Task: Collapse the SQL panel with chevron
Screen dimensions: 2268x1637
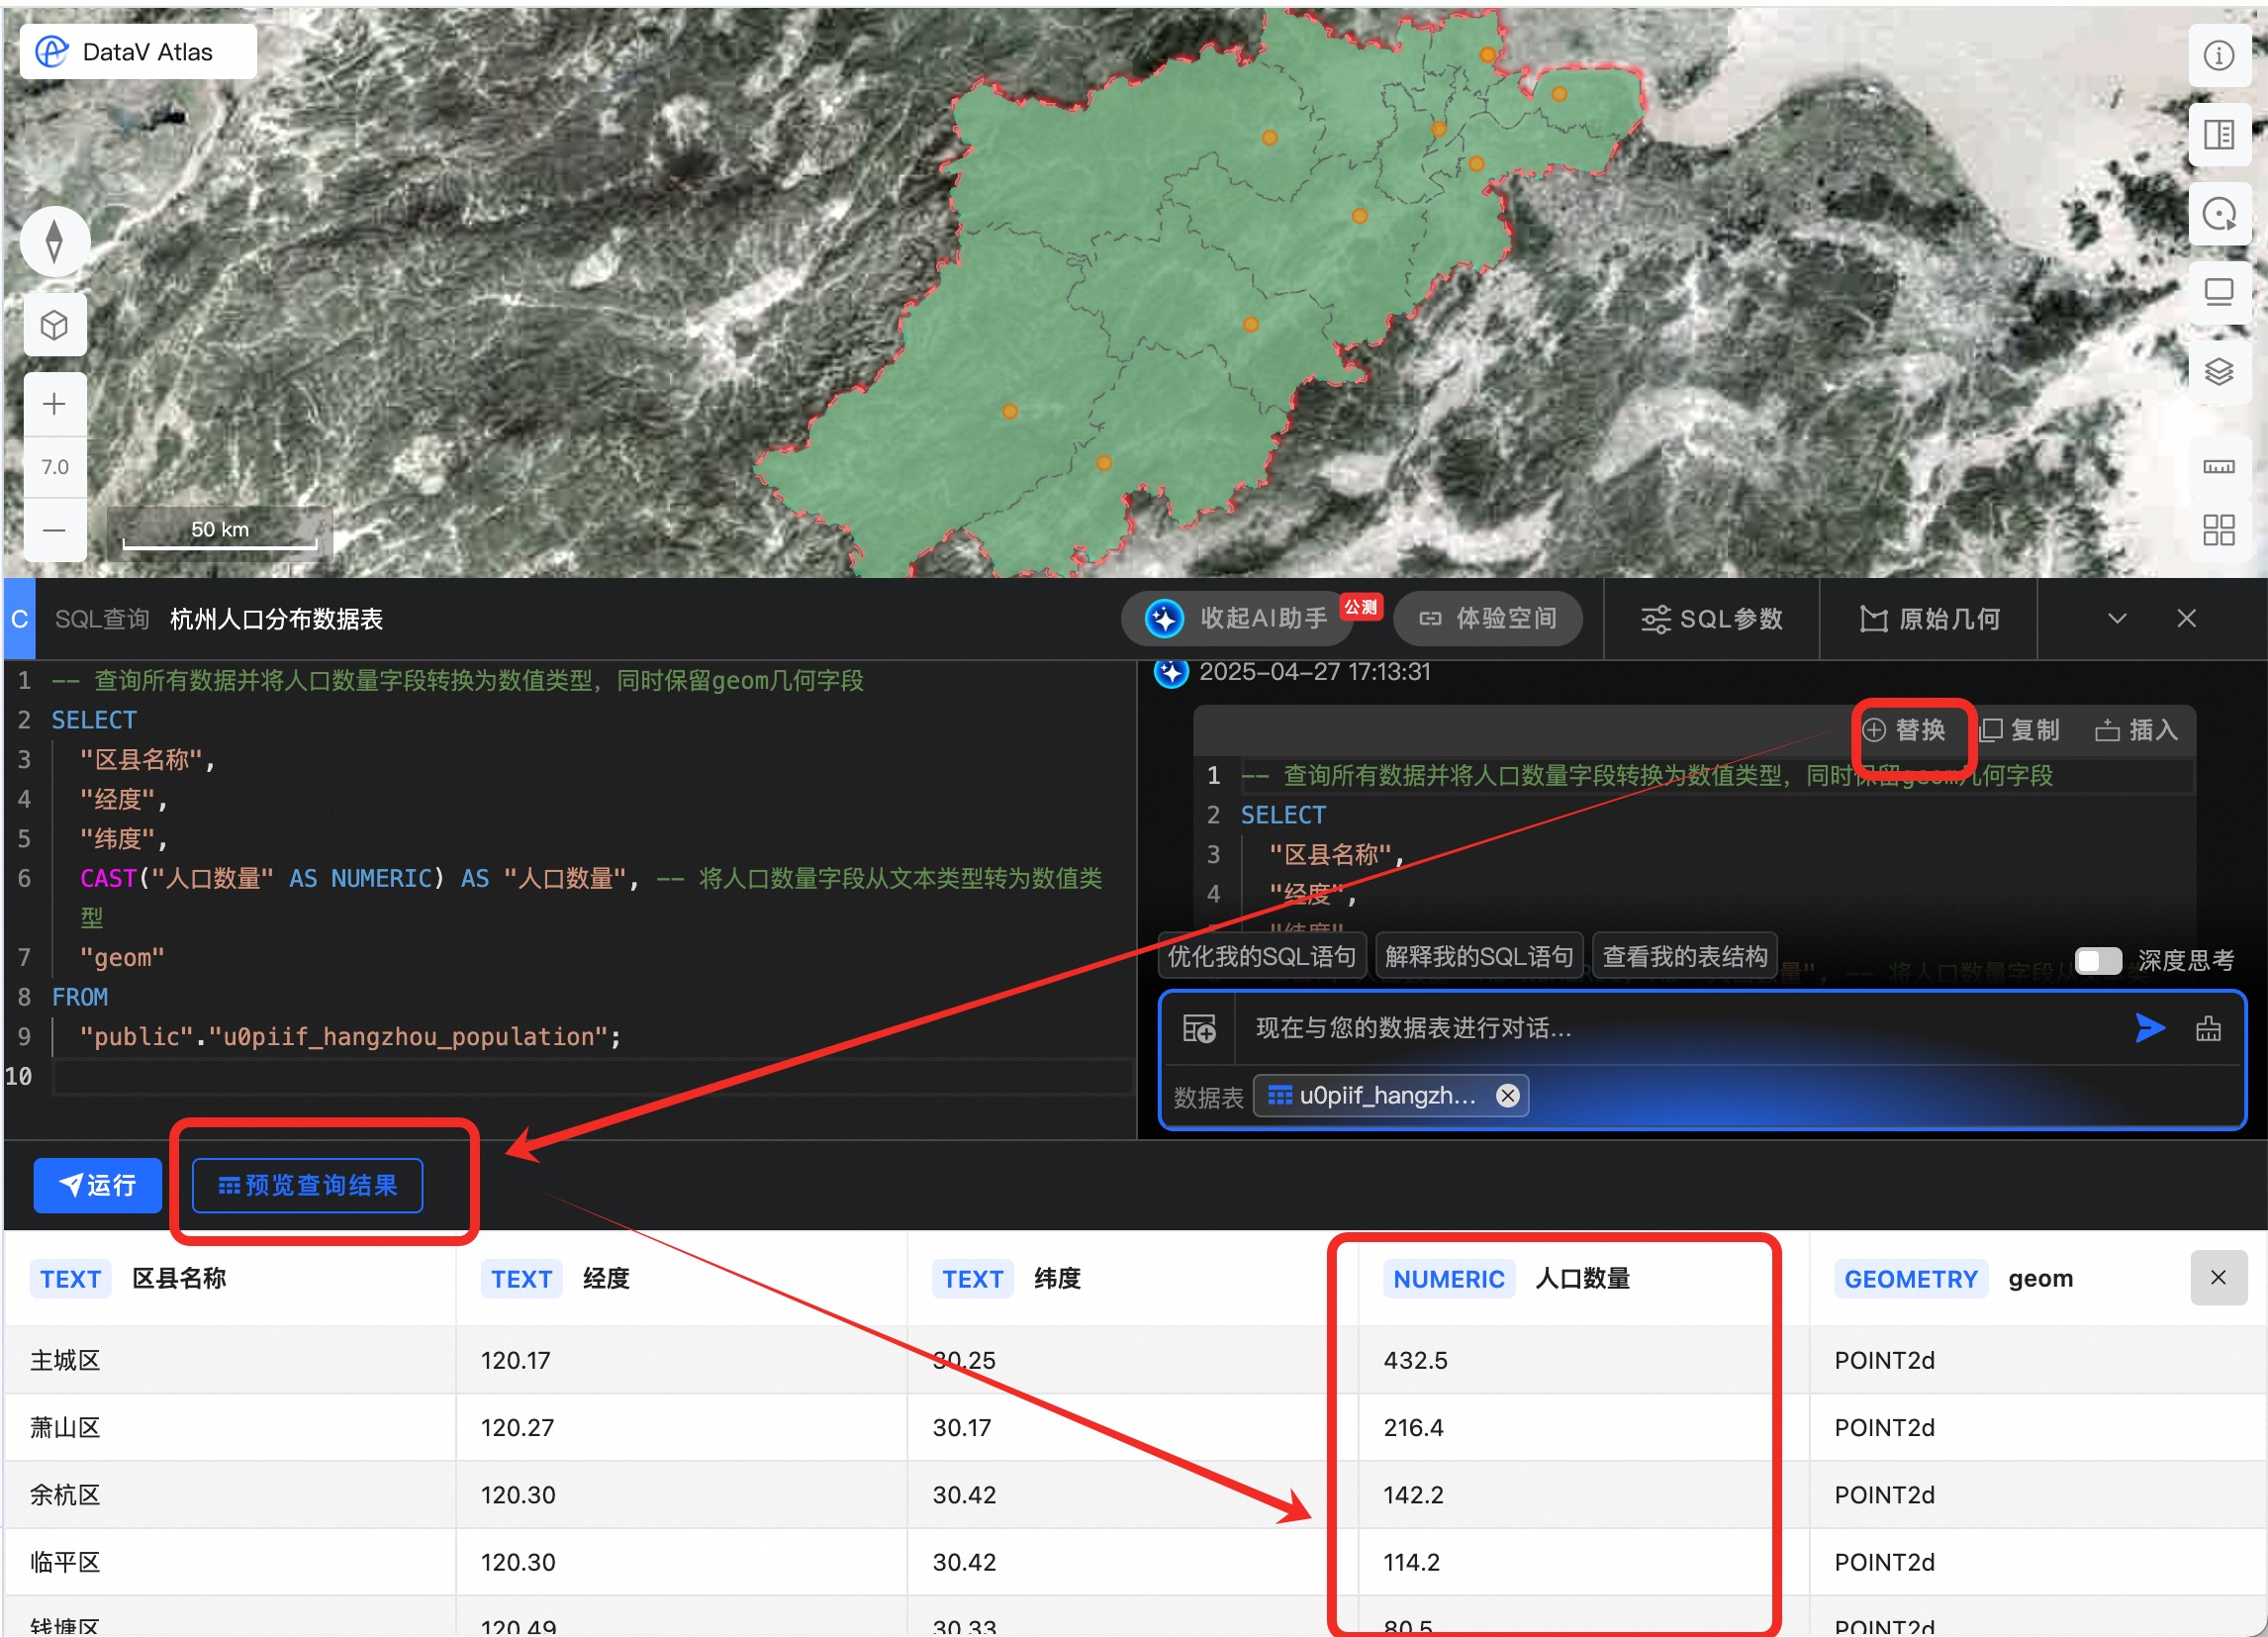Action: [x=2116, y=619]
